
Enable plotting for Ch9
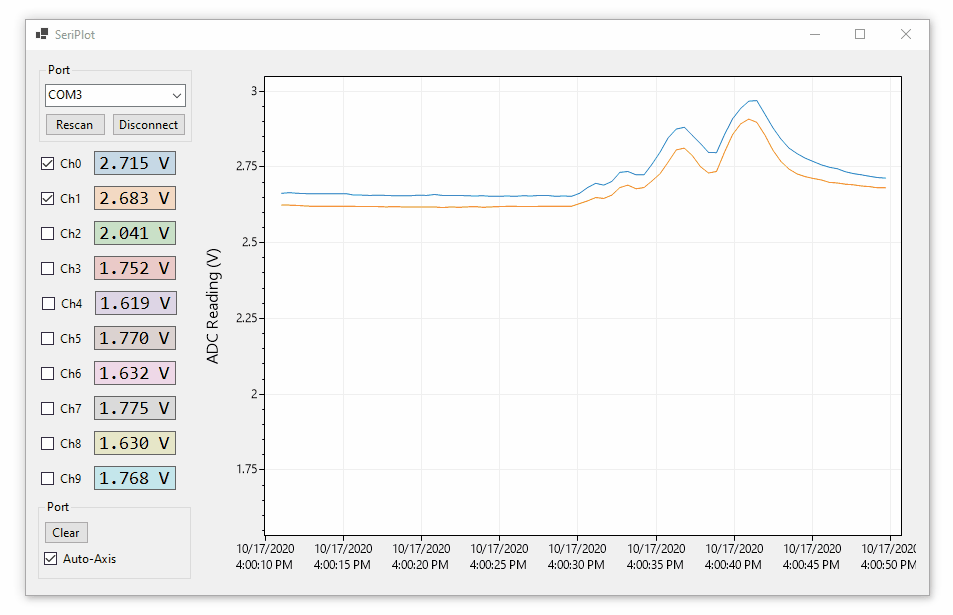pos(48,478)
